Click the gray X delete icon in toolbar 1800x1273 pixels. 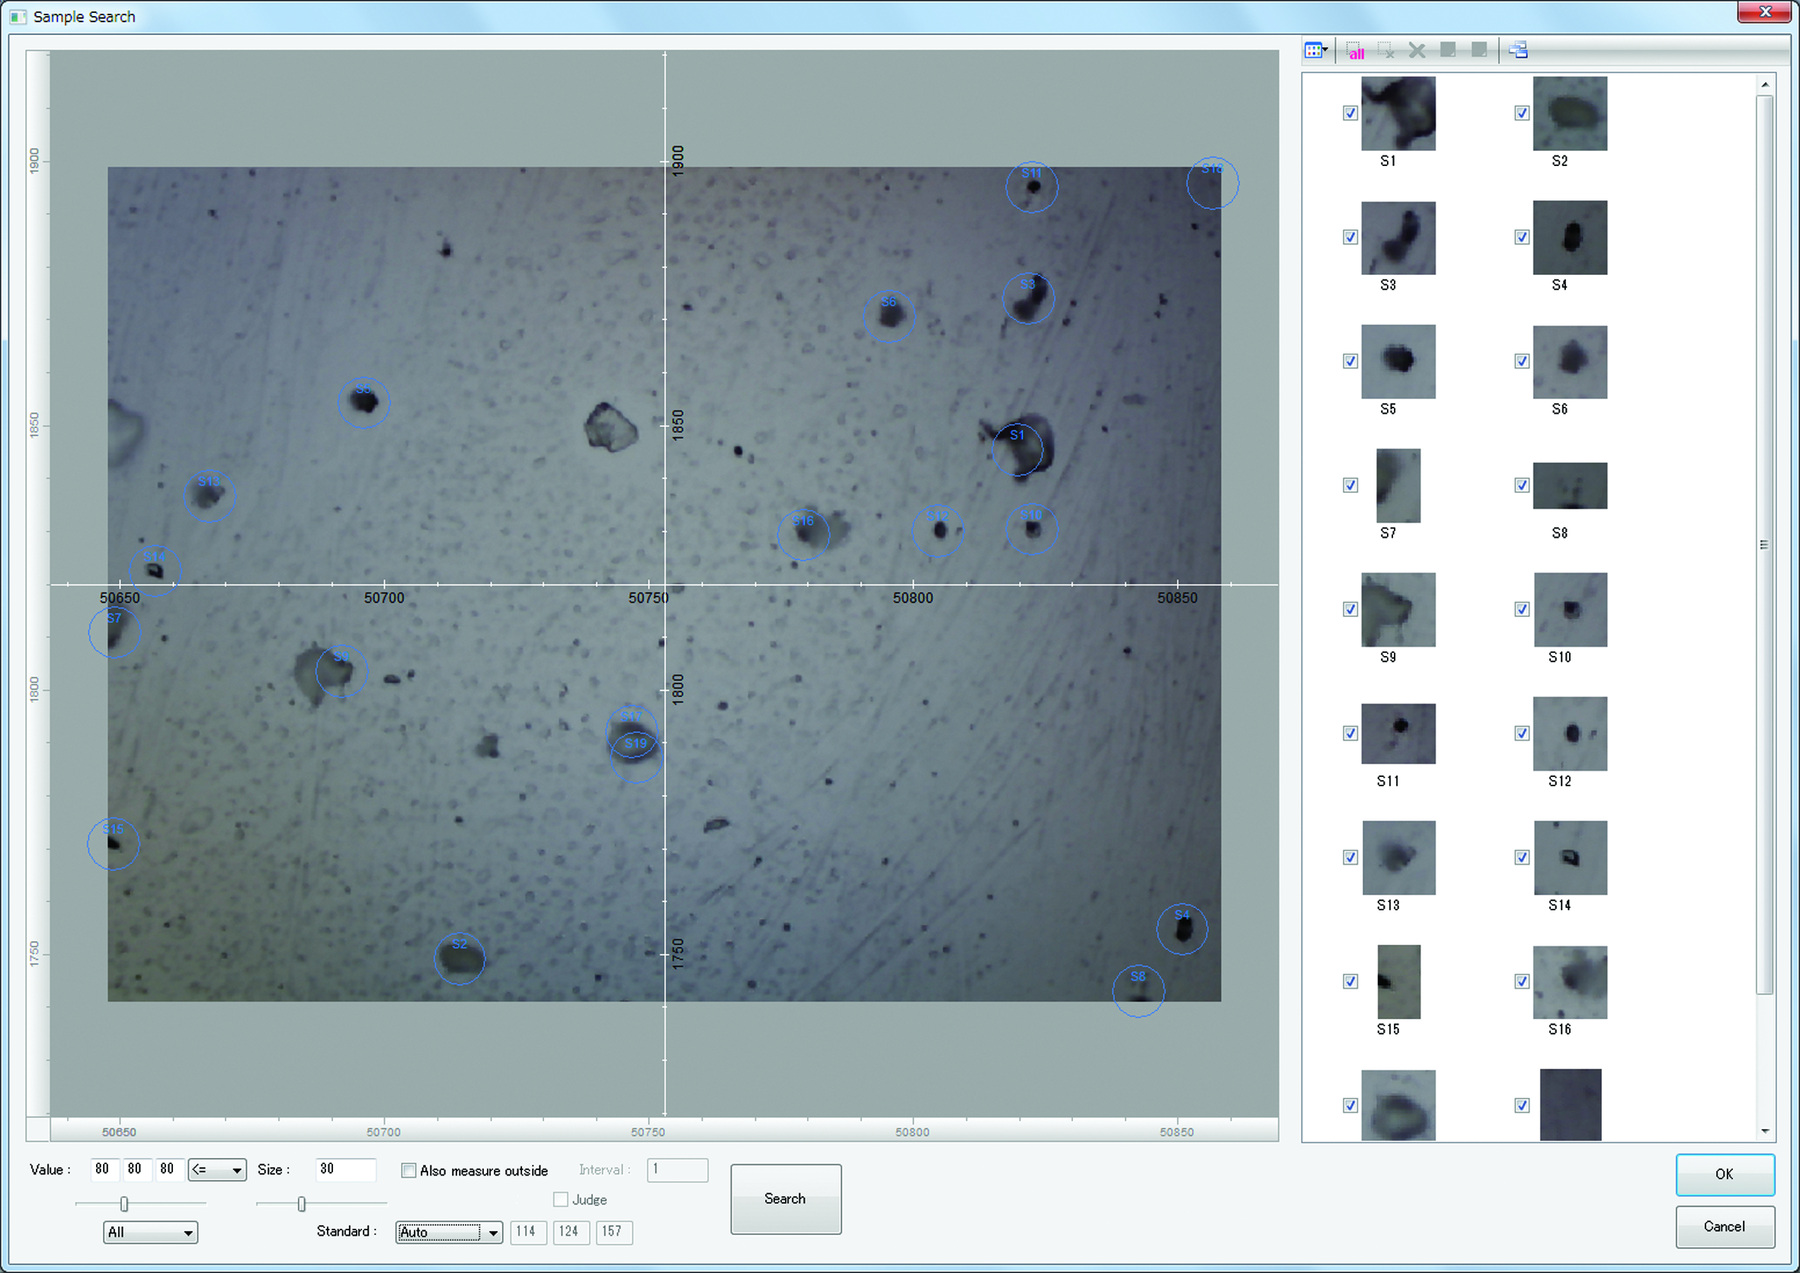pos(1417,50)
